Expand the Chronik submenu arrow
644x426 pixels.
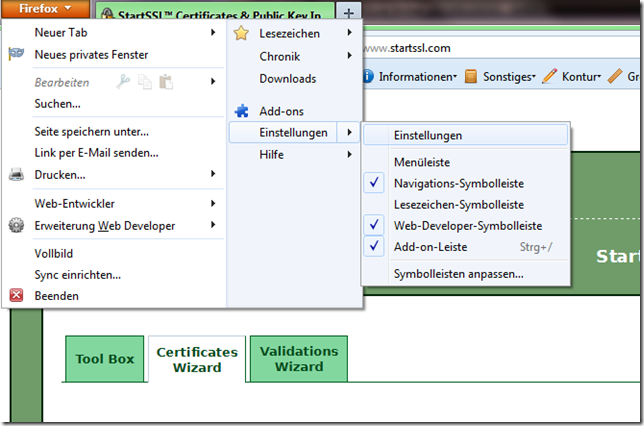coord(349,55)
